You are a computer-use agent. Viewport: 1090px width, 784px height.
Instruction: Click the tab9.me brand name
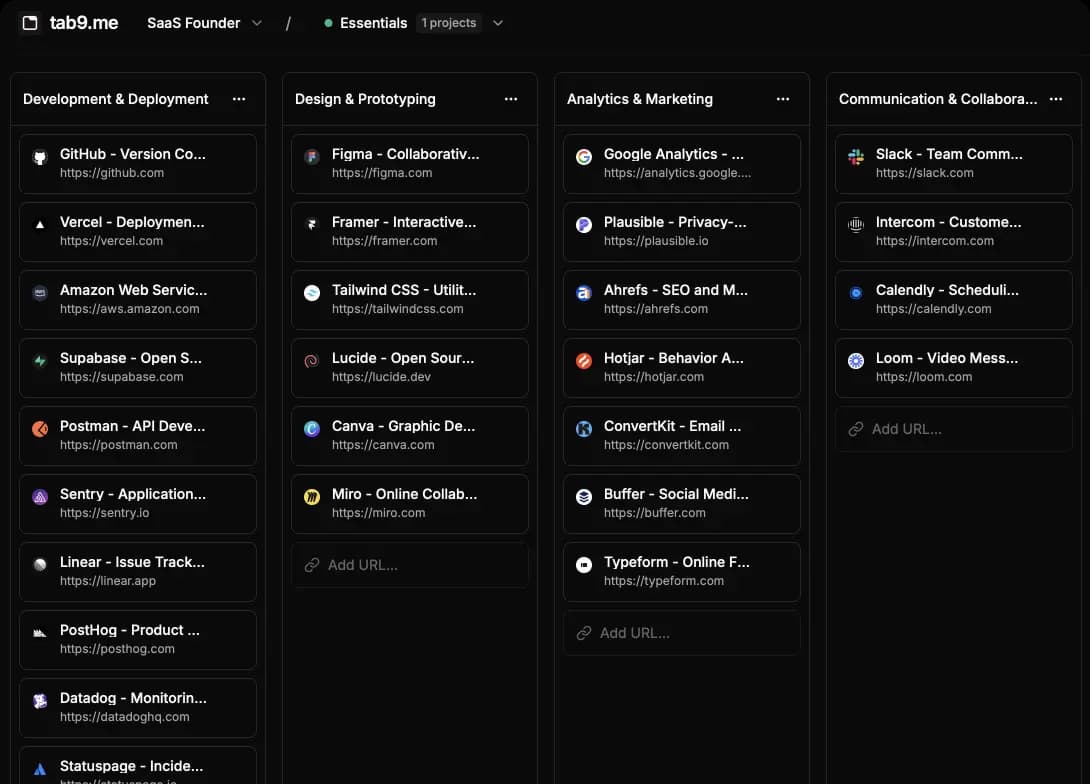(84, 23)
